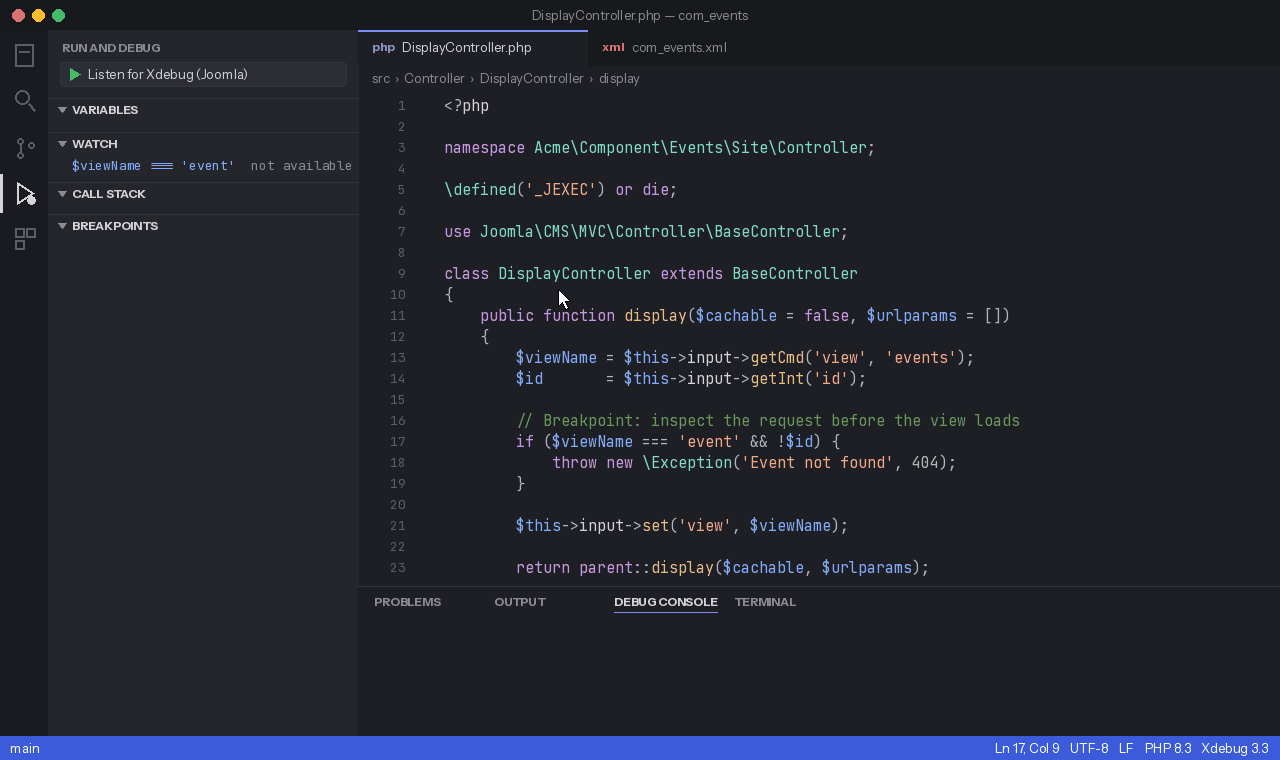1280x760 pixels.
Task: Select the DEBUG CONSOLE panel tab
Action: [x=666, y=602]
